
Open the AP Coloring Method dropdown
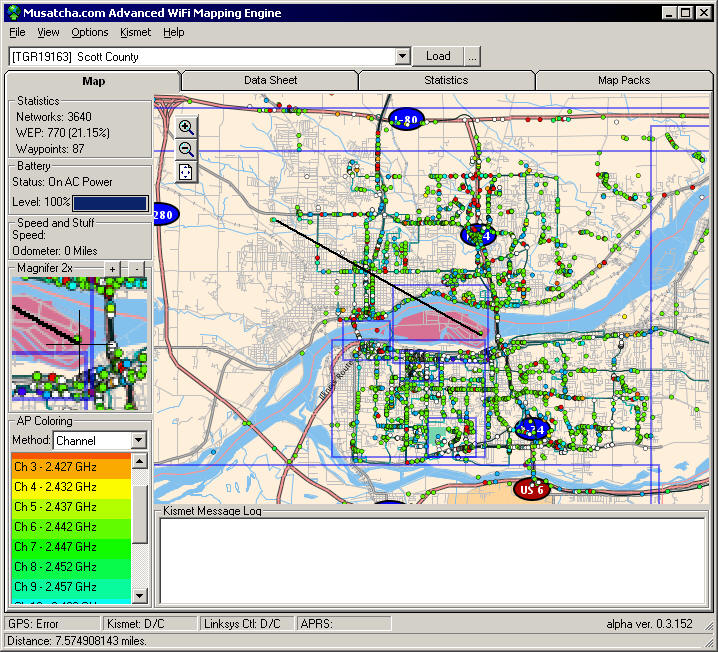138,440
